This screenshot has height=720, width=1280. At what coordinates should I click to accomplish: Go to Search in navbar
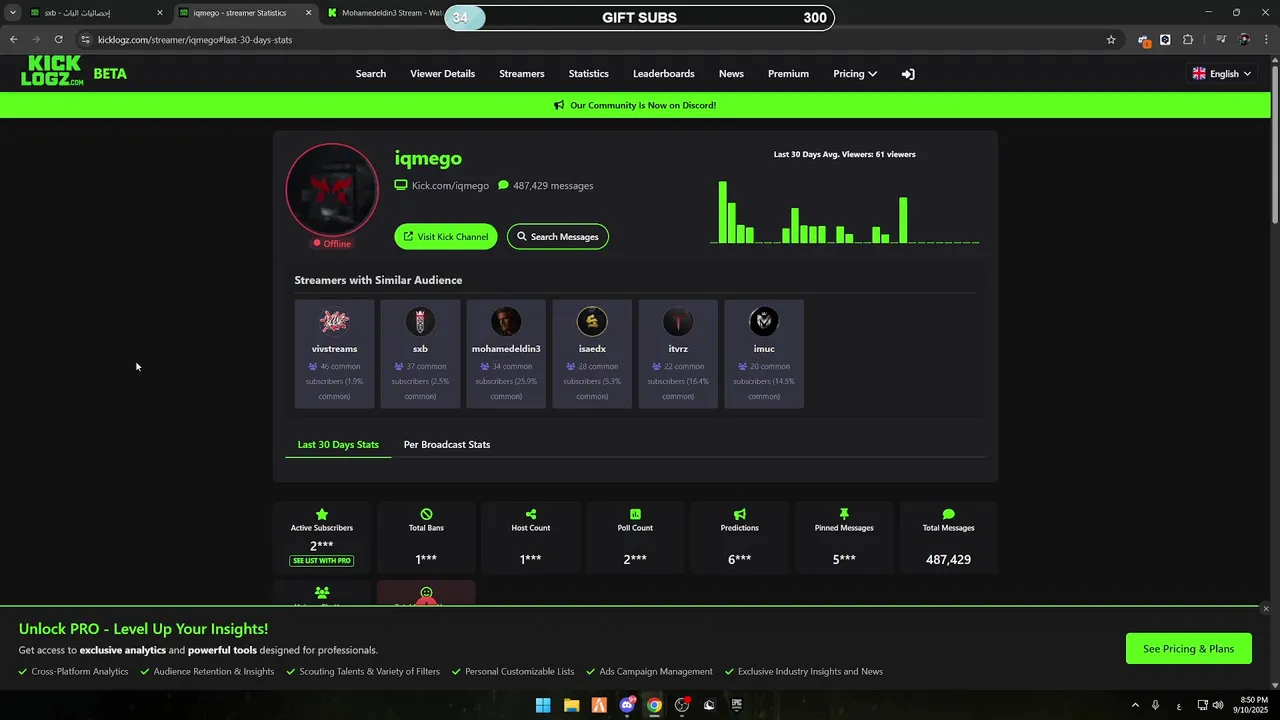[371, 74]
